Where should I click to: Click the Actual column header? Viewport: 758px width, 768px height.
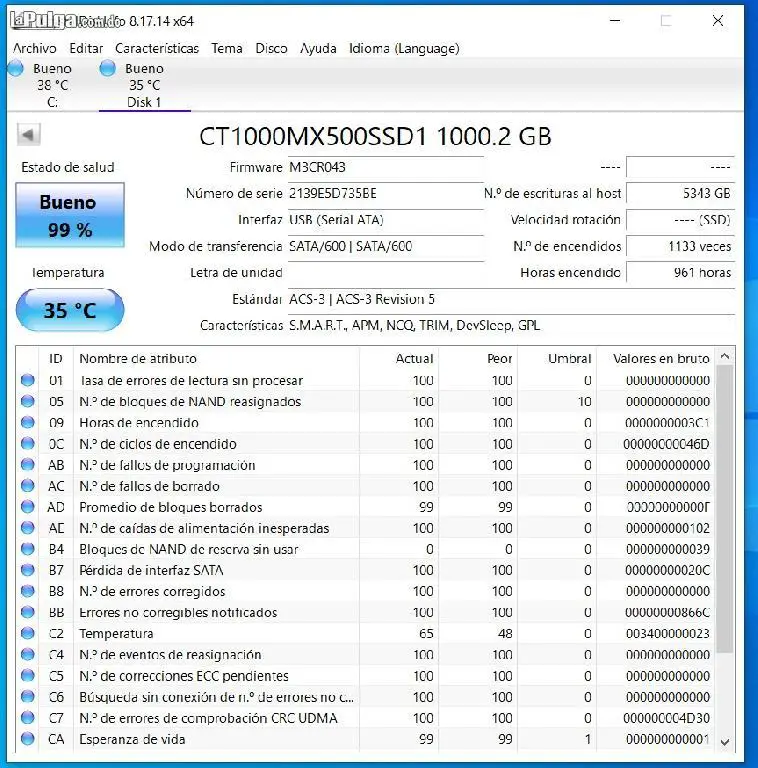[x=399, y=359]
